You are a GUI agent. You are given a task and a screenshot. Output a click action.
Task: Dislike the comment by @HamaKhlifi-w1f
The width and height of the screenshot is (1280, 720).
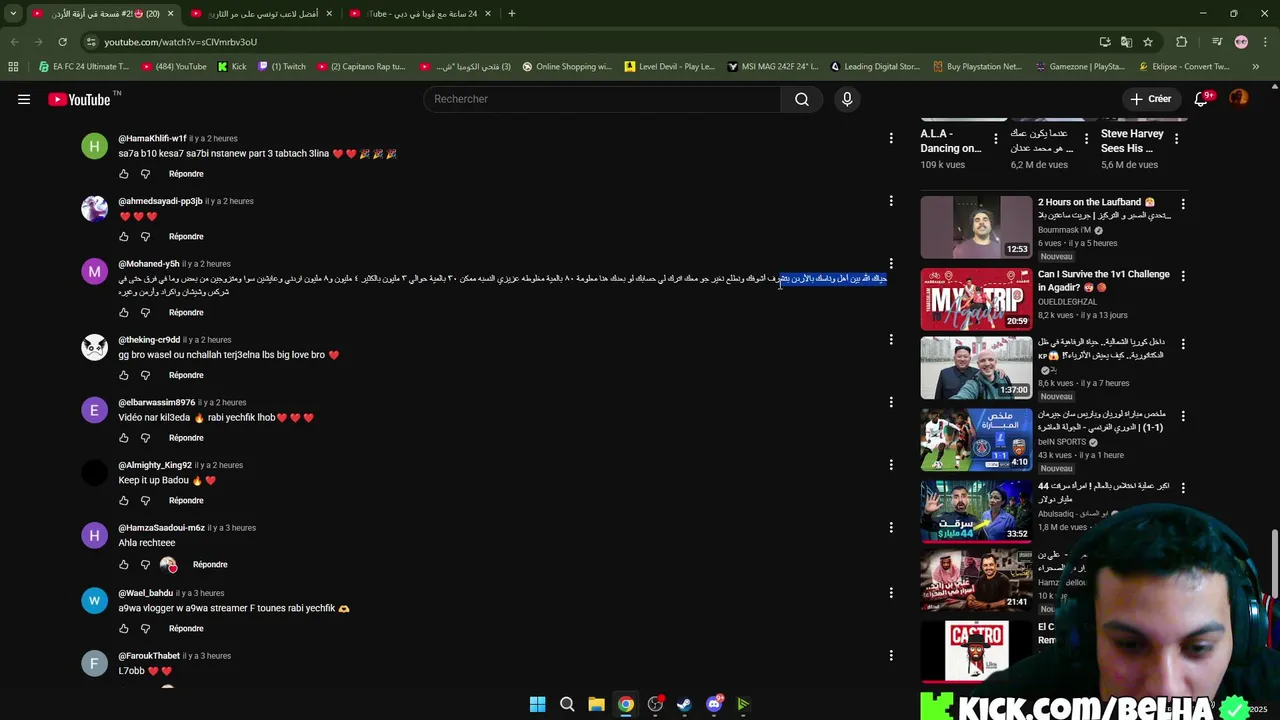click(x=145, y=174)
